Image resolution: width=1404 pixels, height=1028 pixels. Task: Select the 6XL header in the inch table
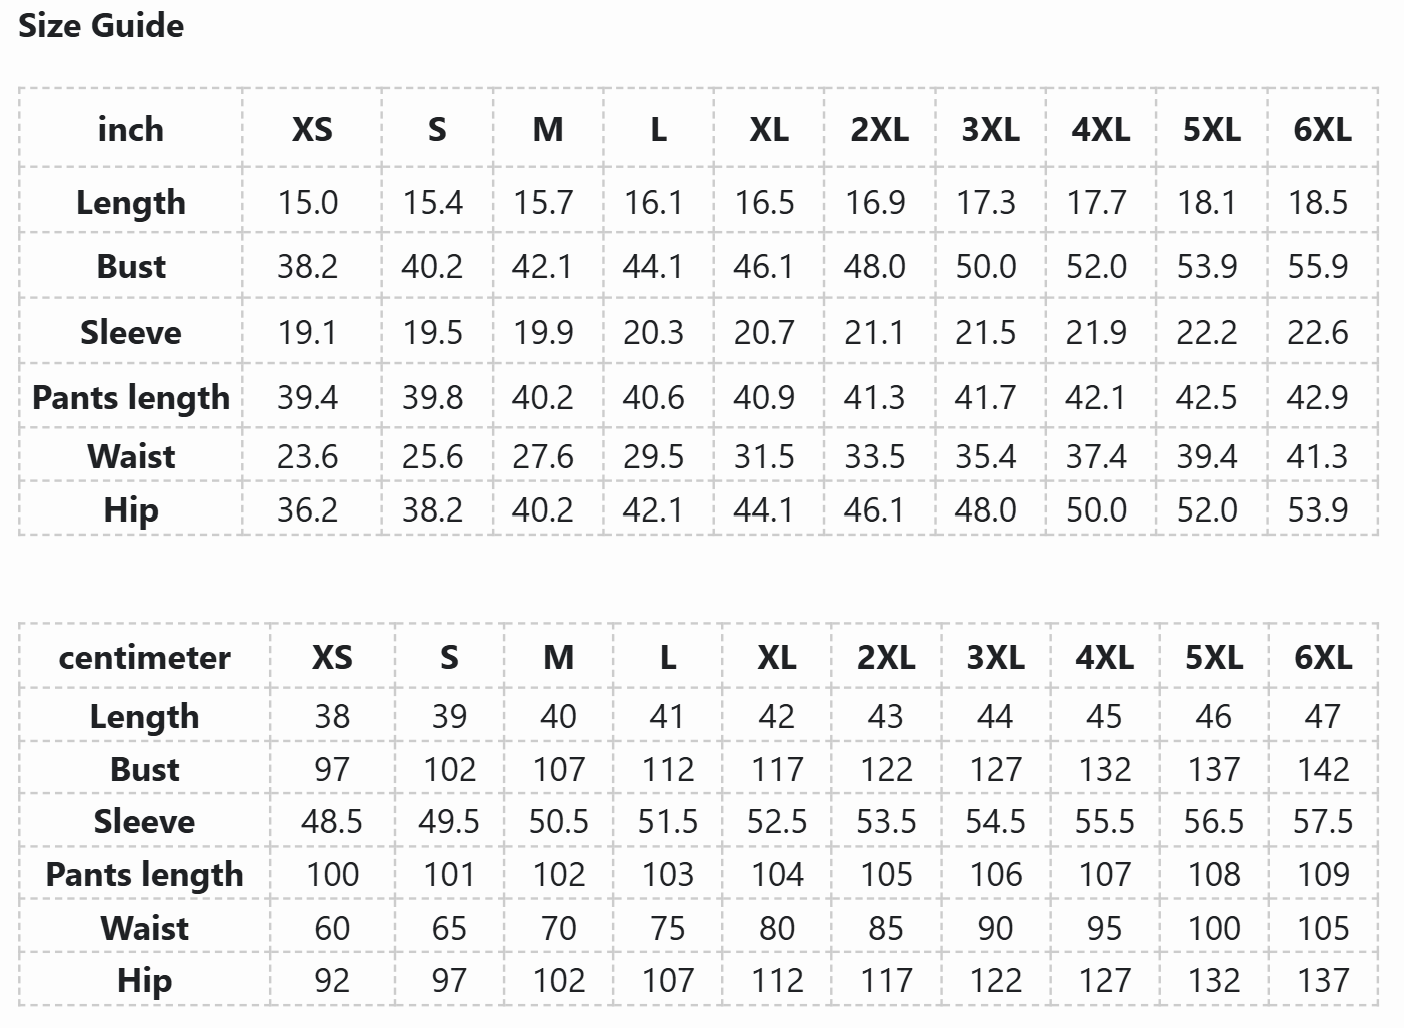(x=1322, y=129)
